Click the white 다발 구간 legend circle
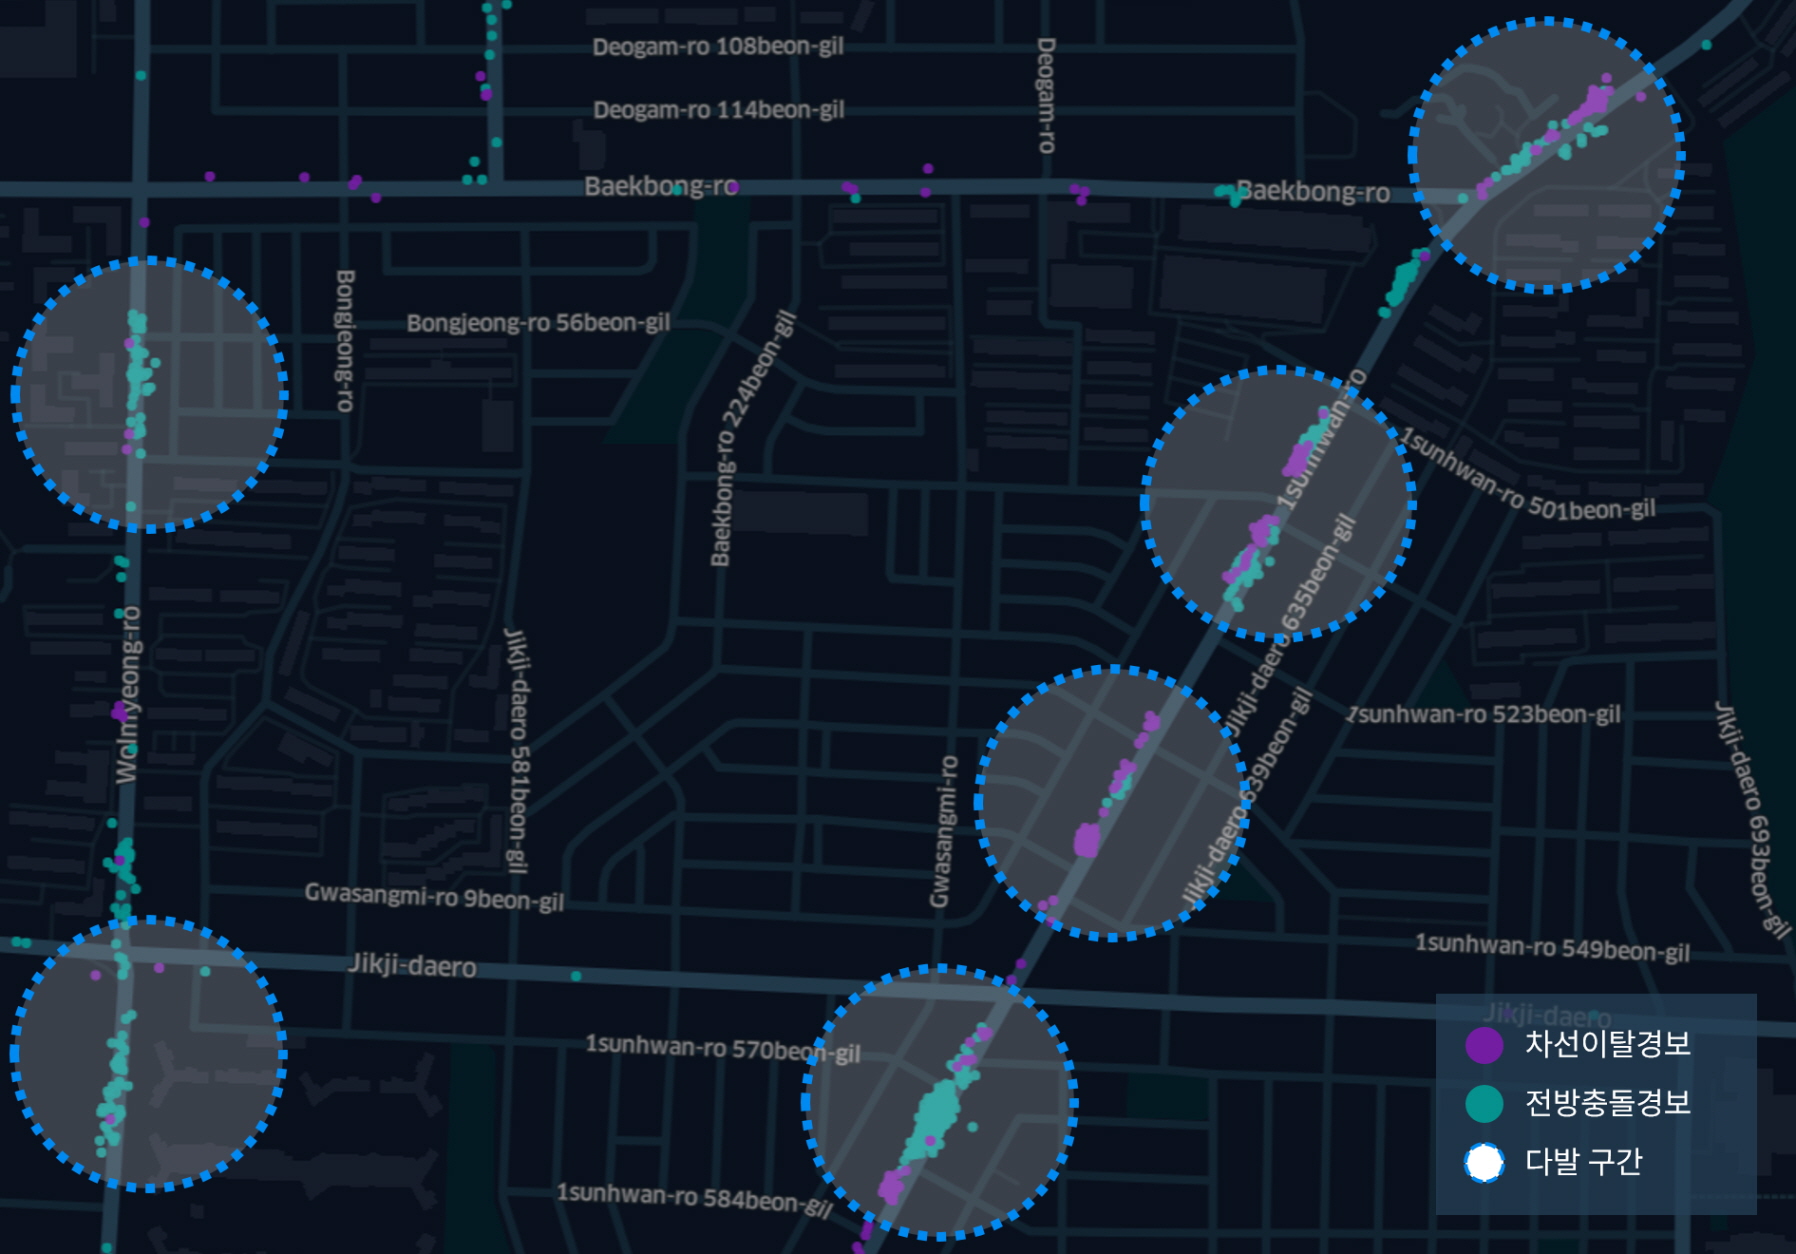The image size is (1796, 1254). point(1484,1163)
